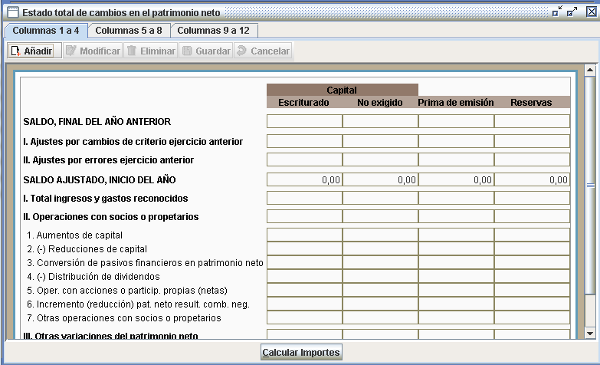Image resolution: width=600 pixels, height=365 pixels.
Task: Click Escriturado field for Reducciones de capital
Action: [x=305, y=249]
